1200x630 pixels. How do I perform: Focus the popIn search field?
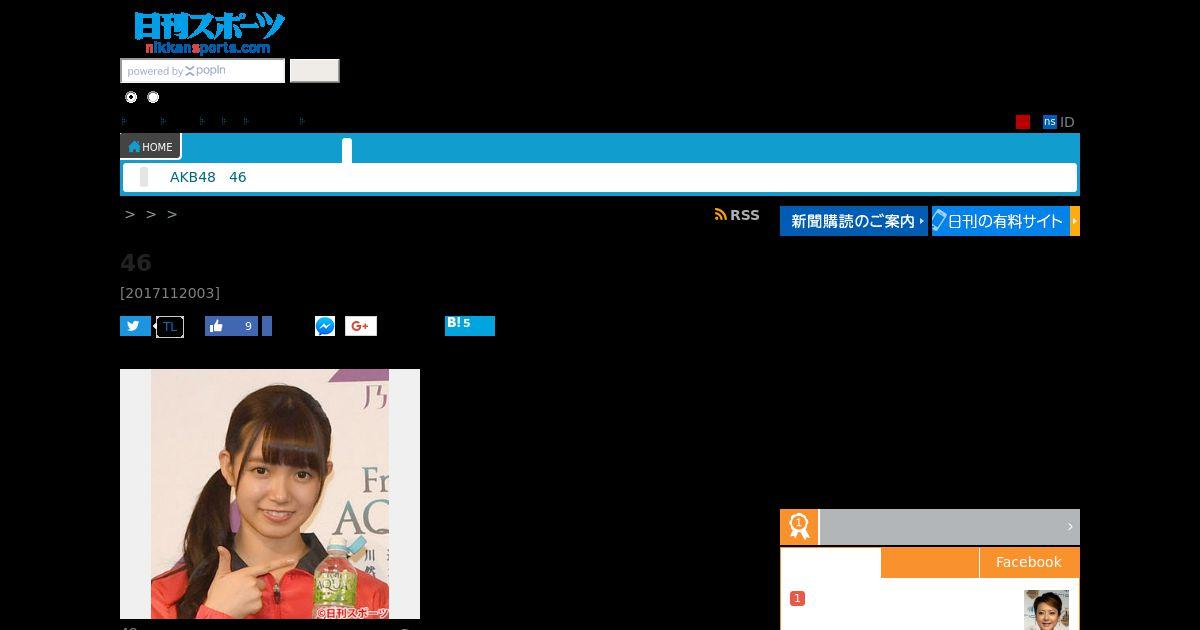tap(203, 71)
